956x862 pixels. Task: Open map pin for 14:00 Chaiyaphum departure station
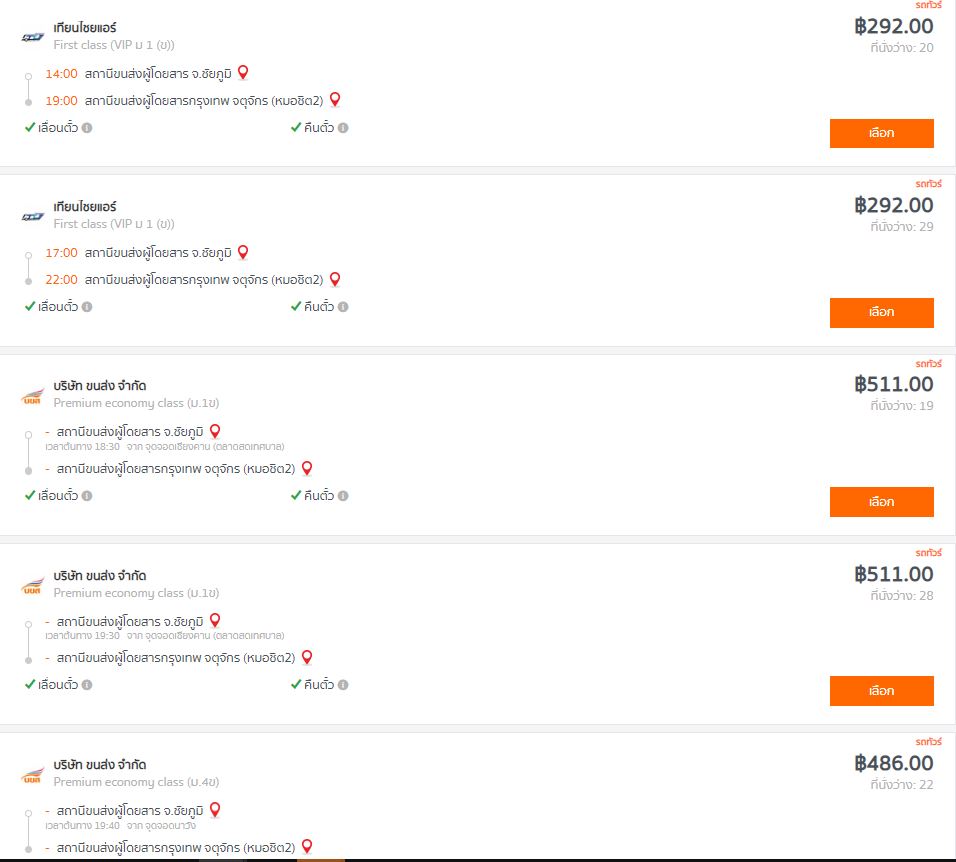(x=243, y=73)
